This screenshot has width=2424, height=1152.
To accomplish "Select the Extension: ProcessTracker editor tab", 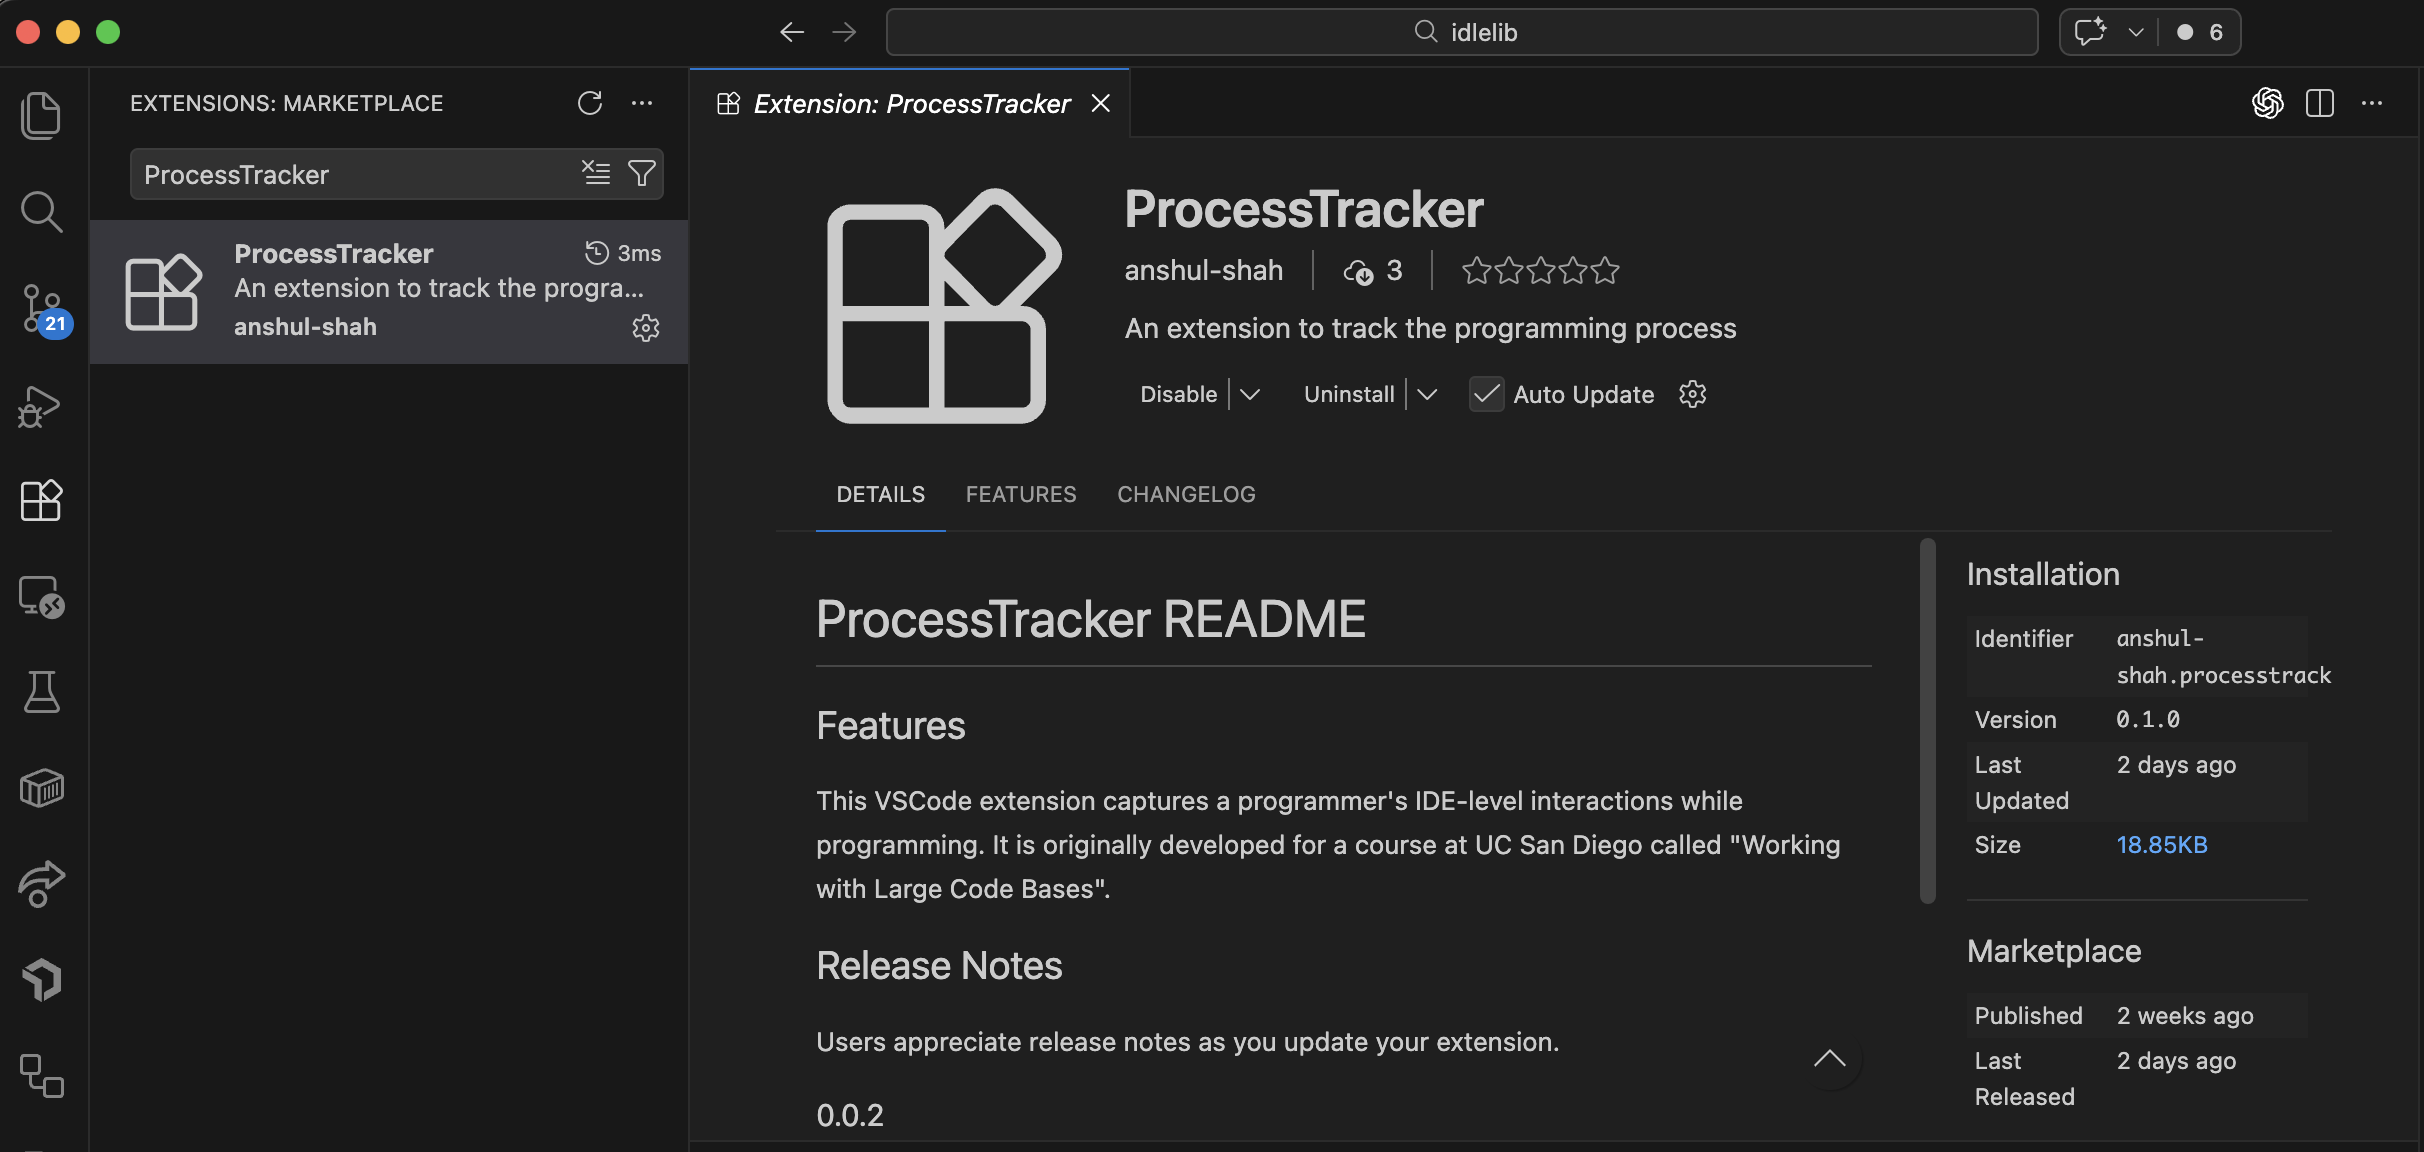I will click(911, 103).
